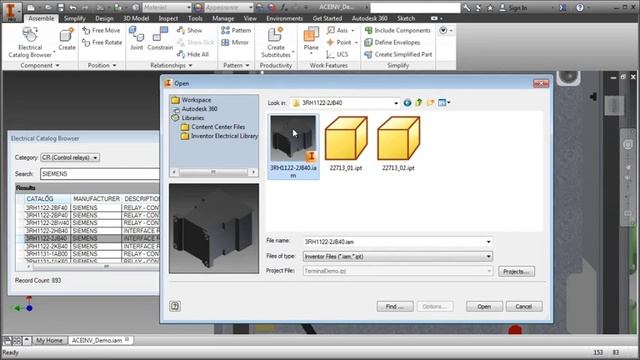Click Include Components tool
The width and height of the screenshot is (640, 360).
(398, 30)
